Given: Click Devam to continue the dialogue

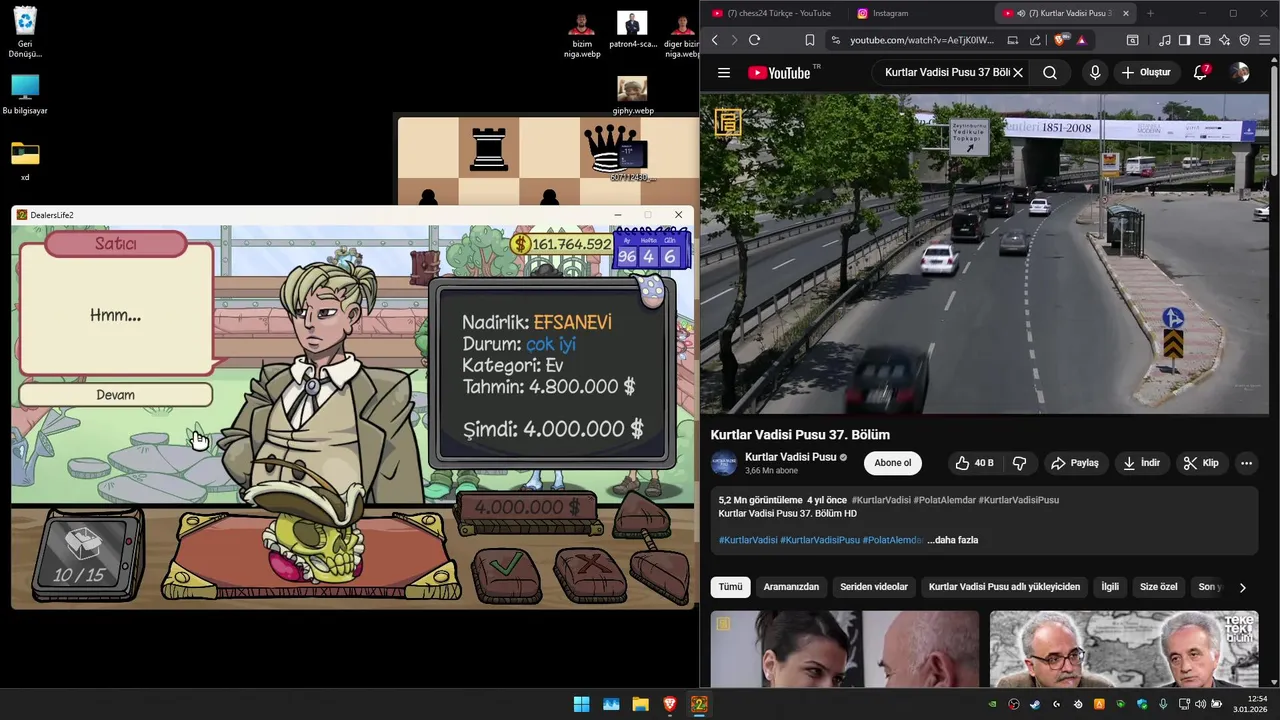Looking at the screenshot, I should click(x=115, y=395).
